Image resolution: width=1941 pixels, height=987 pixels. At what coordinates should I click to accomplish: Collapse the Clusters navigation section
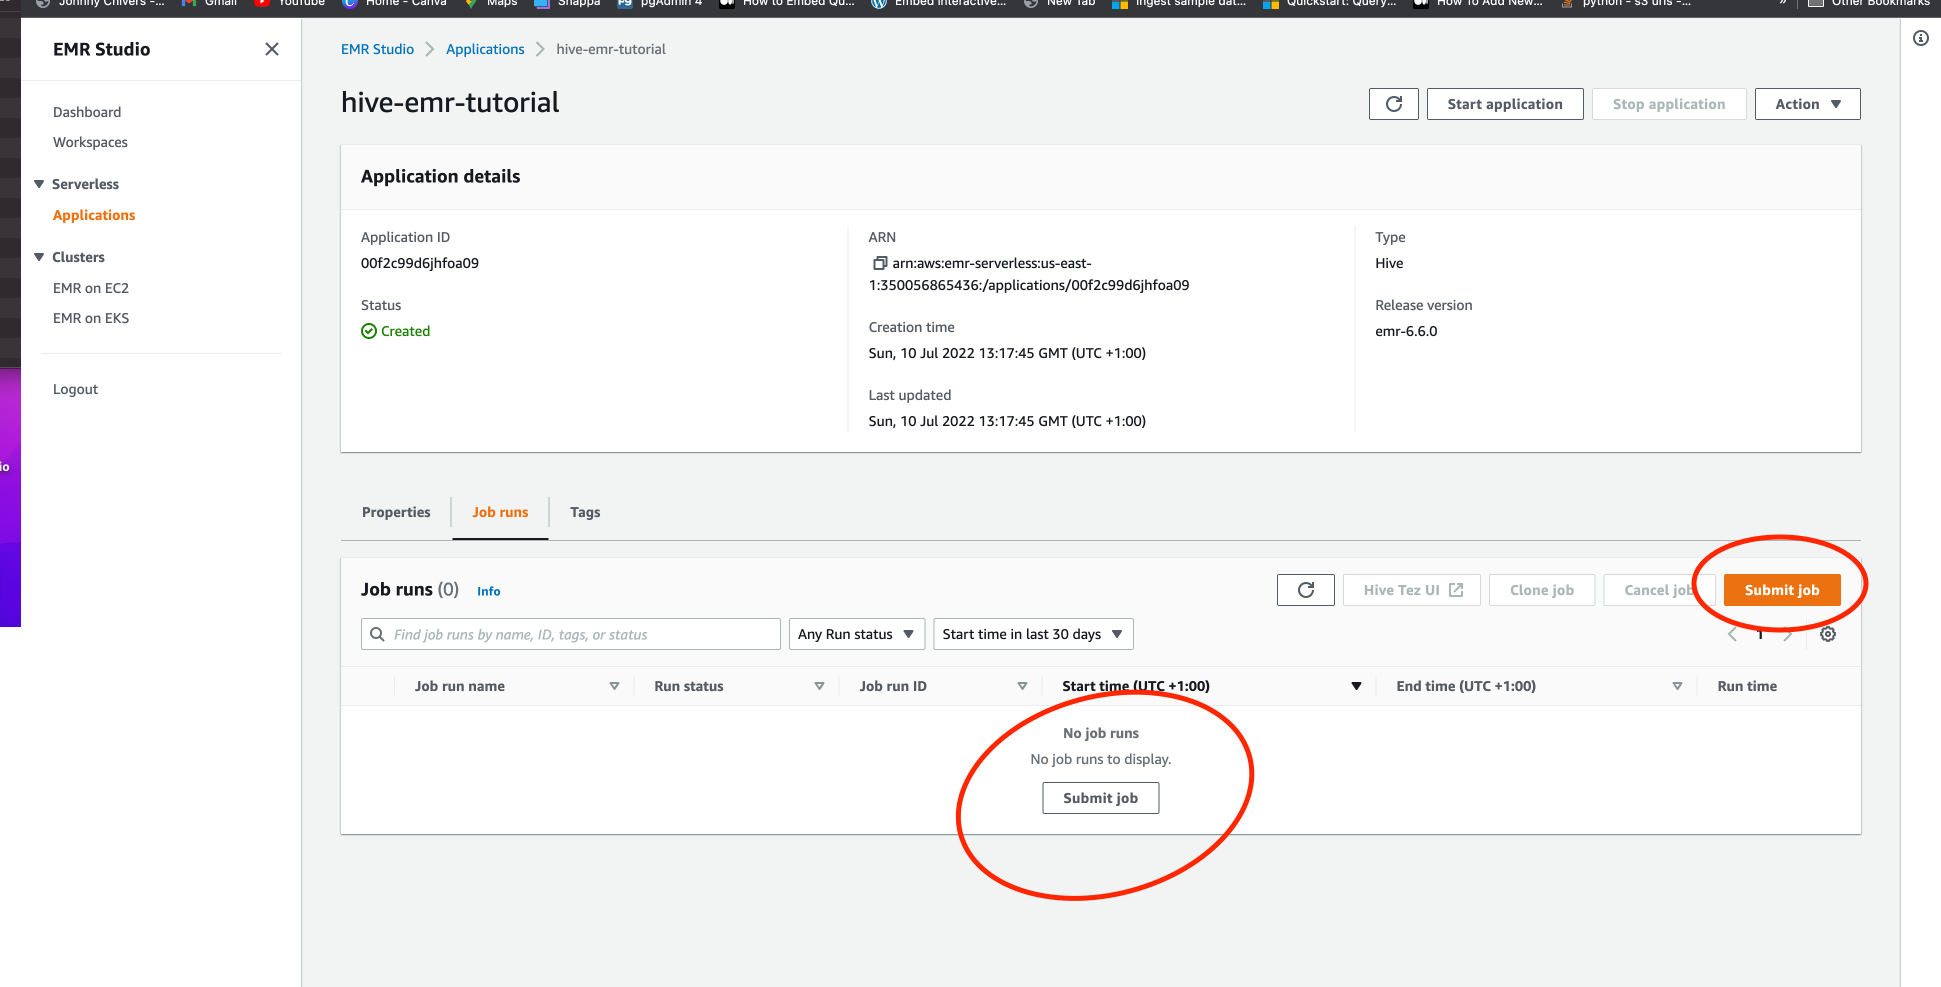point(39,257)
